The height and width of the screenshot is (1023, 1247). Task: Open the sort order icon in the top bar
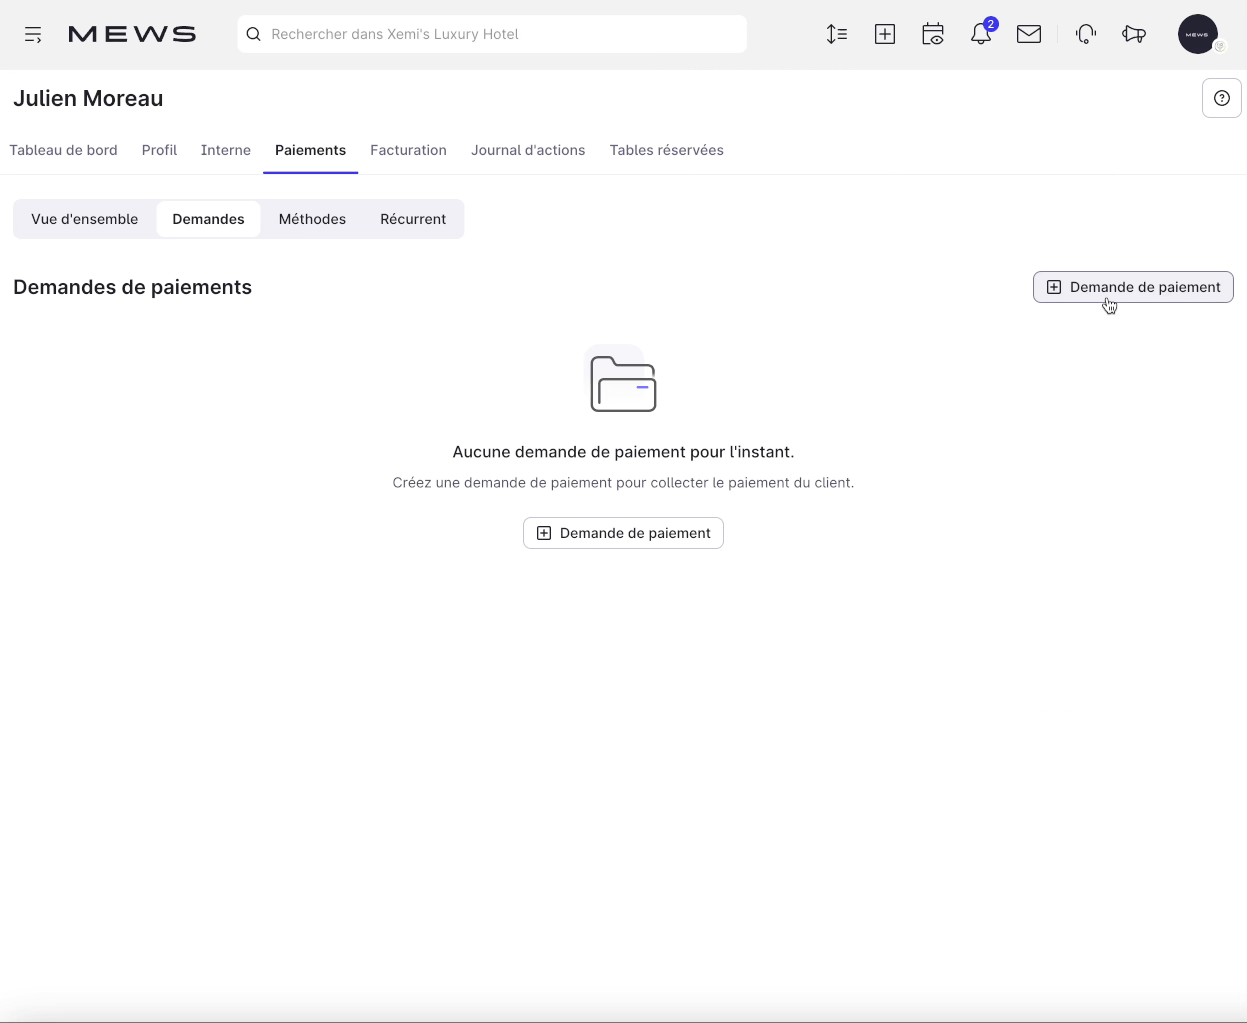837,35
